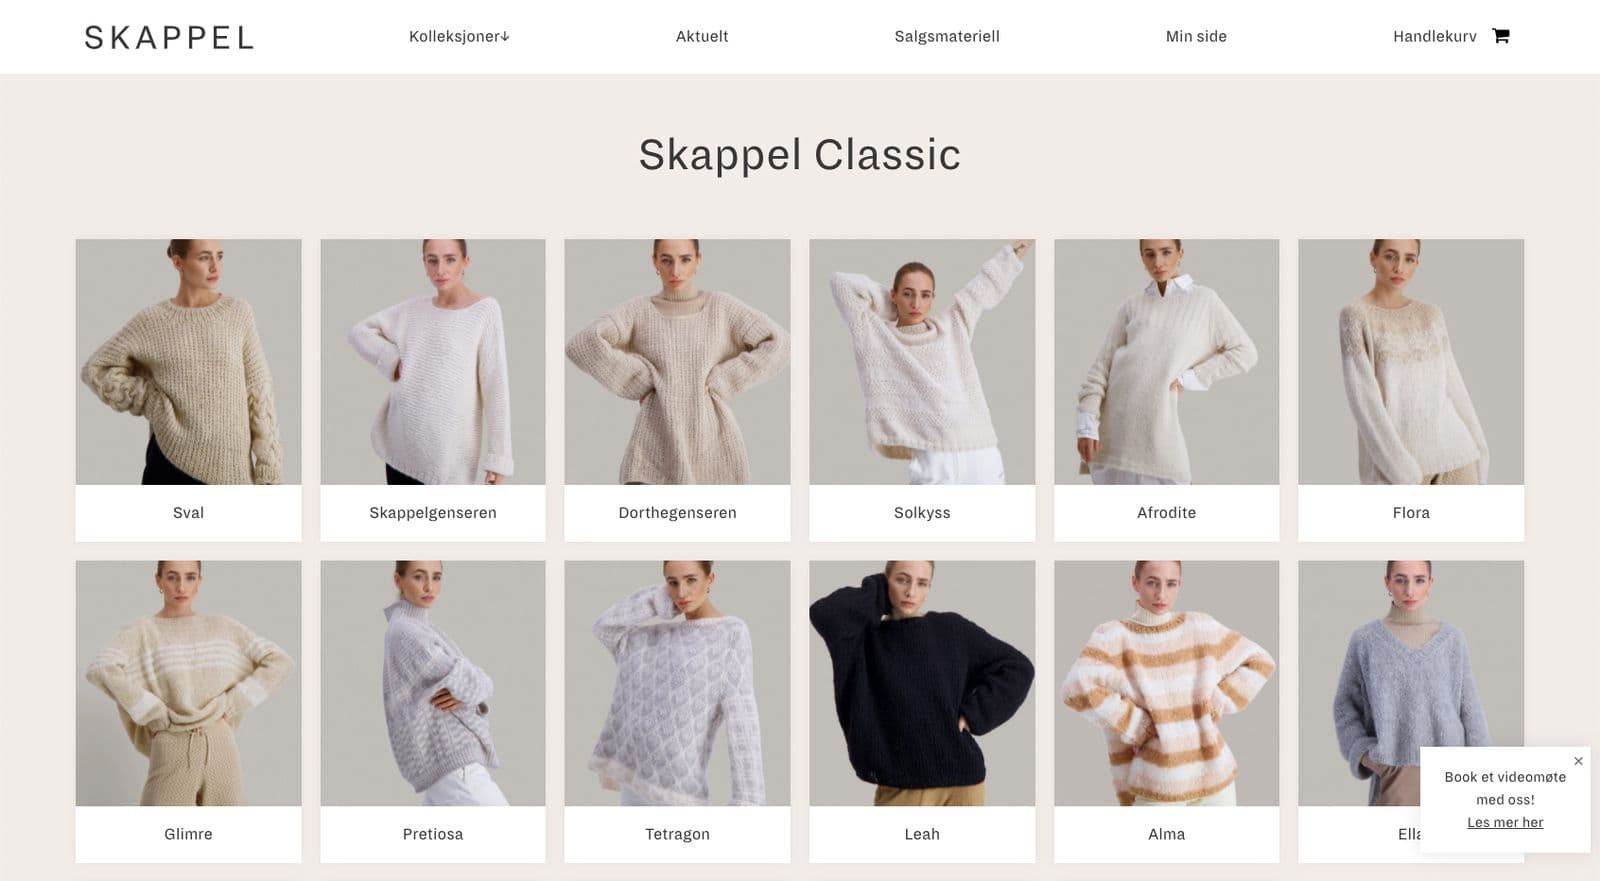
Task: Select the Skappelgenseren product image
Action: coord(433,362)
